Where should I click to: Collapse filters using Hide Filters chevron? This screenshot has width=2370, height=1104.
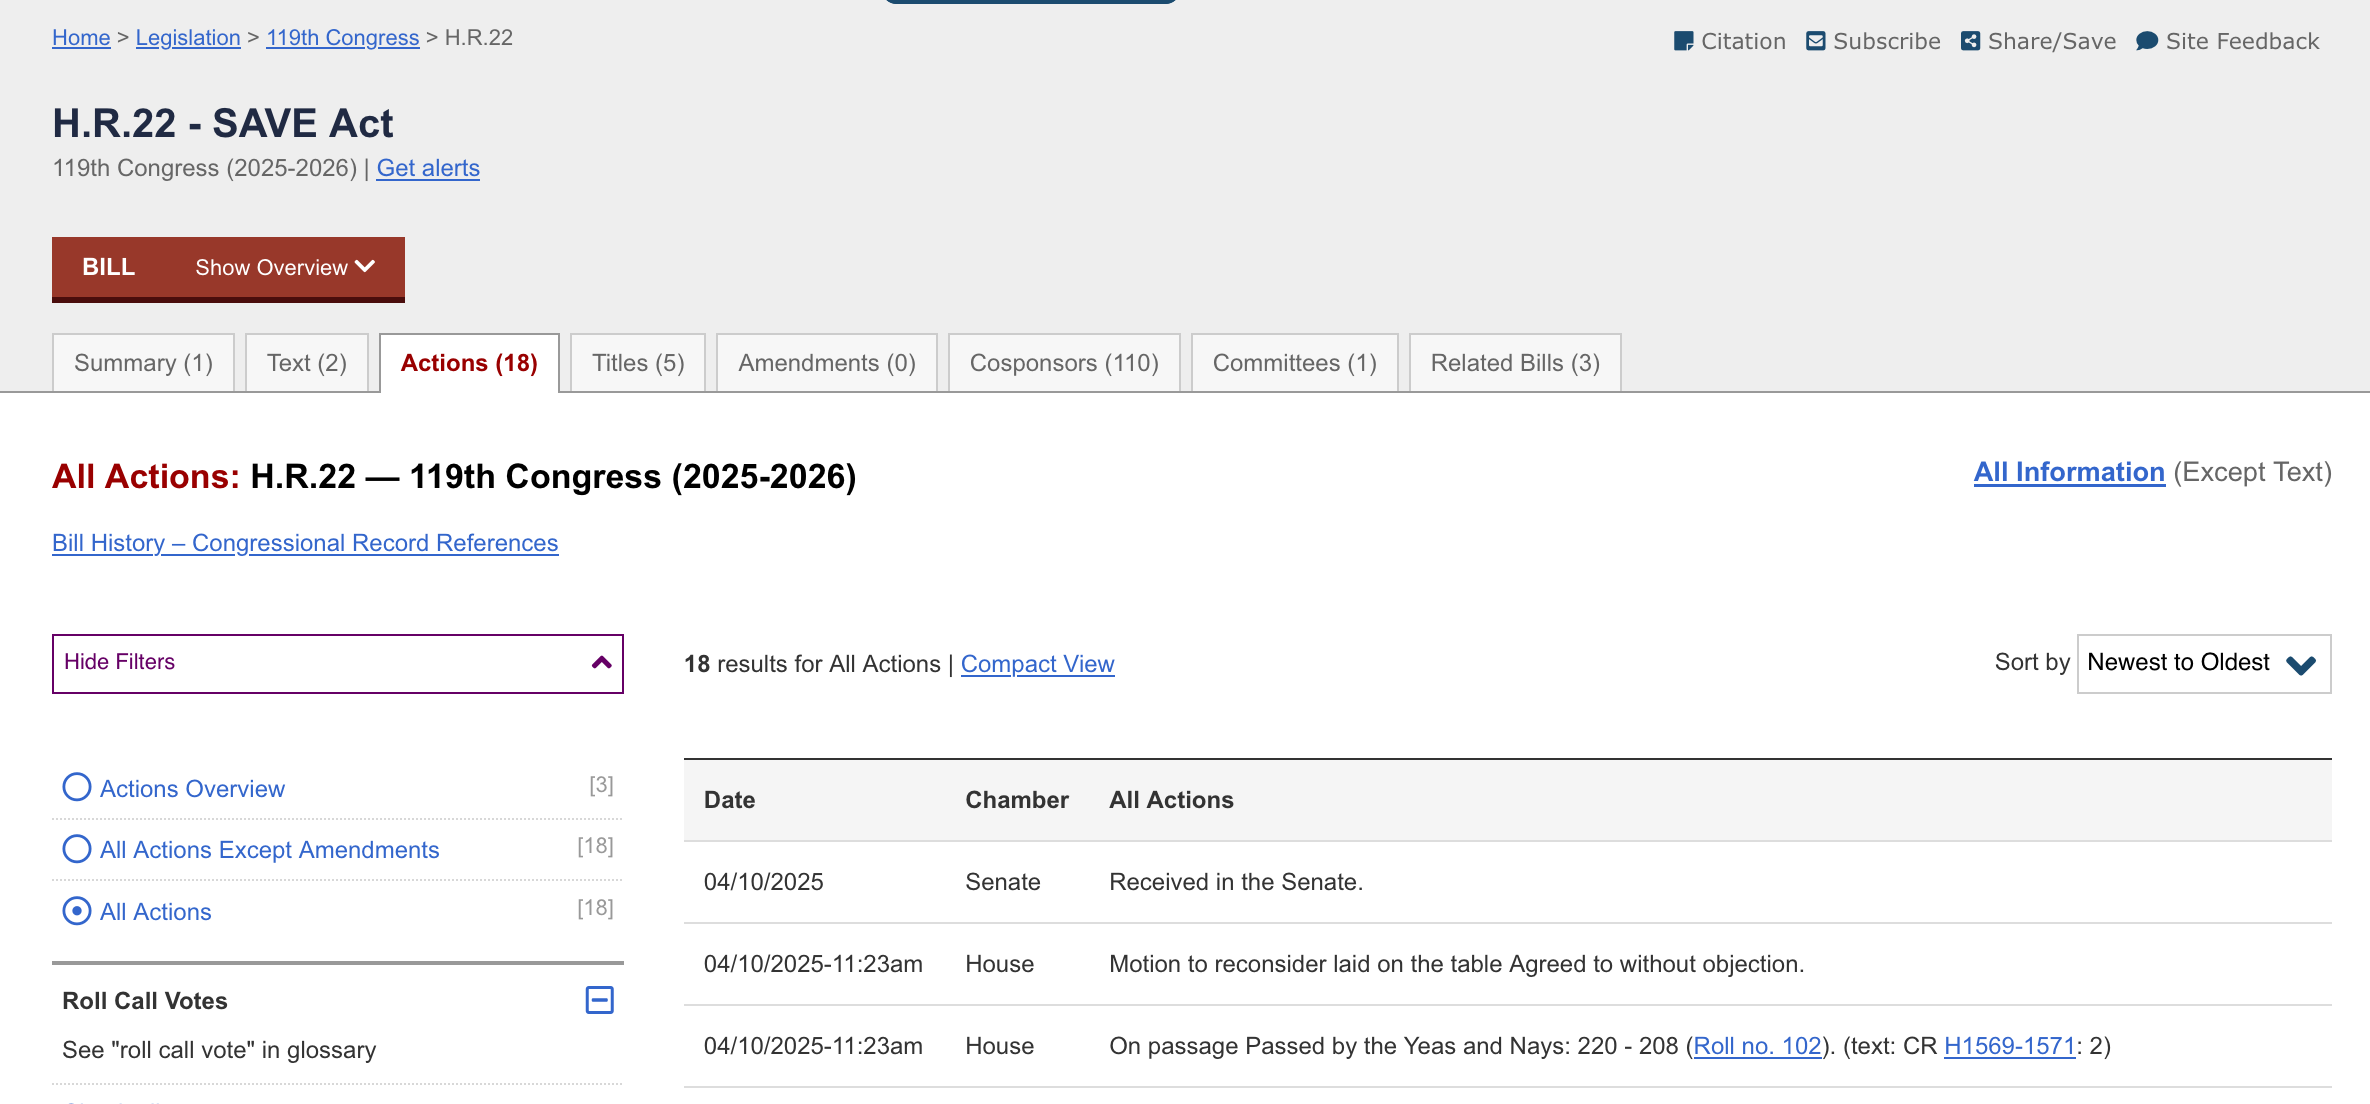(601, 663)
